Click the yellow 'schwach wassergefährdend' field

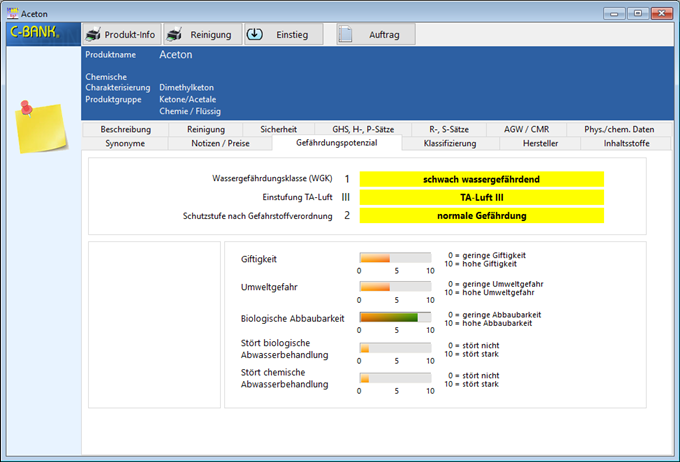point(482,179)
